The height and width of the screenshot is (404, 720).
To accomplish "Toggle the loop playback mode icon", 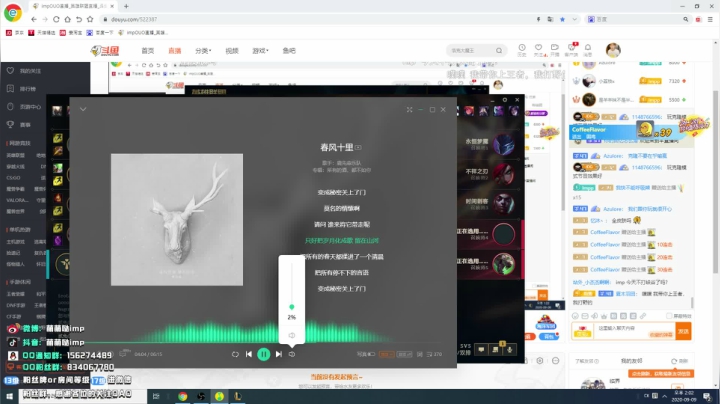I will click(x=235, y=354).
